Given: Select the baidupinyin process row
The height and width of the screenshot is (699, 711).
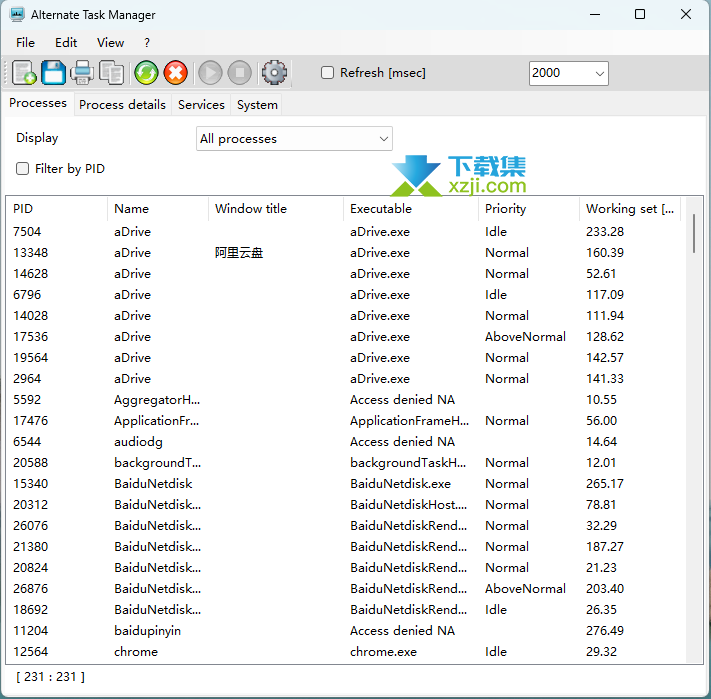Looking at the screenshot, I should [345, 631].
